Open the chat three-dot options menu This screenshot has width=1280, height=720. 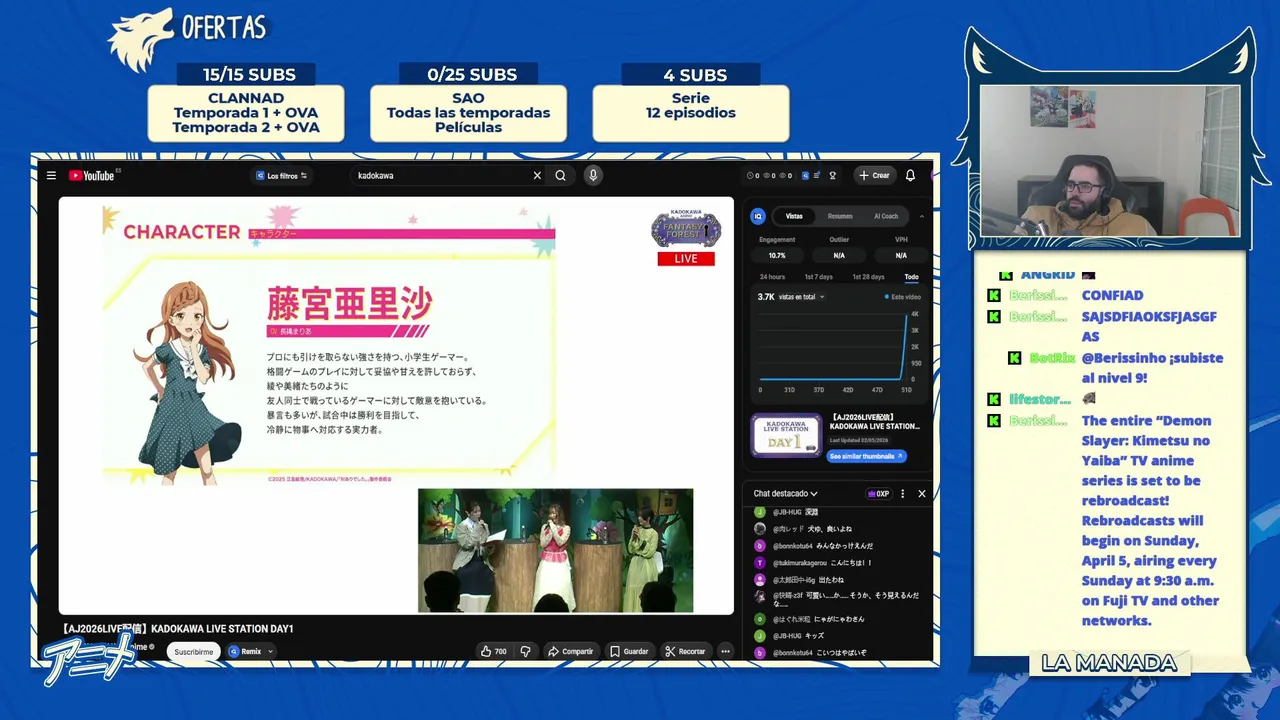(x=903, y=493)
